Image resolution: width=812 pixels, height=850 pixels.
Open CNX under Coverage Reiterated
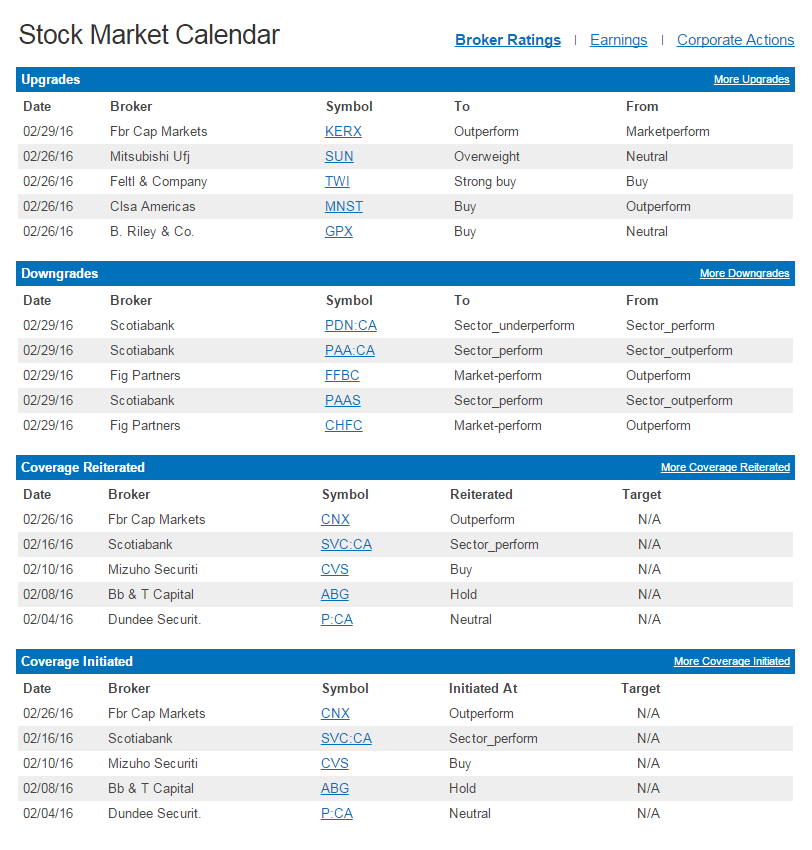pos(335,520)
